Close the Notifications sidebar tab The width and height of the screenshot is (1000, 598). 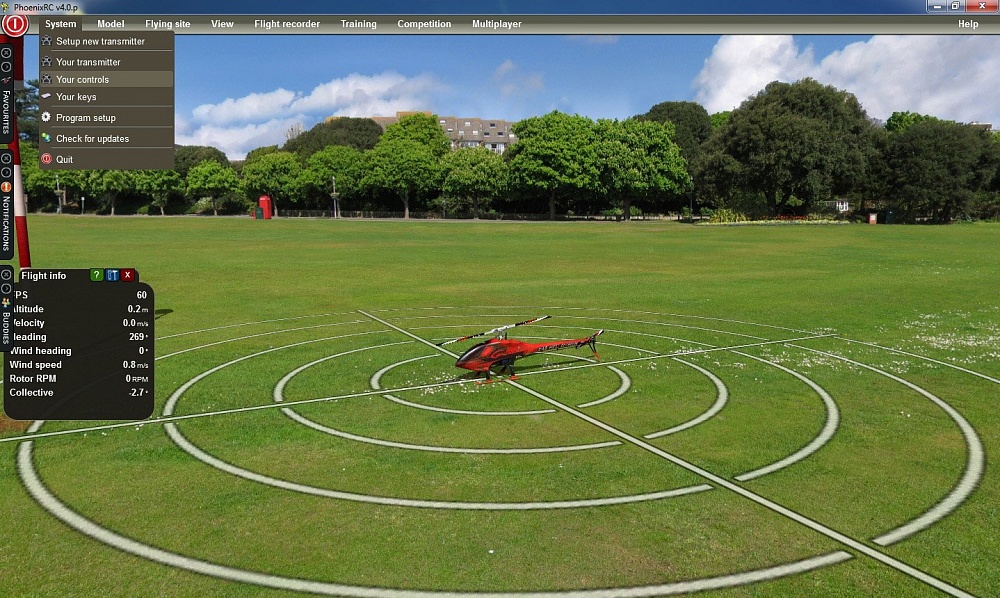pyautogui.click(x=6, y=159)
